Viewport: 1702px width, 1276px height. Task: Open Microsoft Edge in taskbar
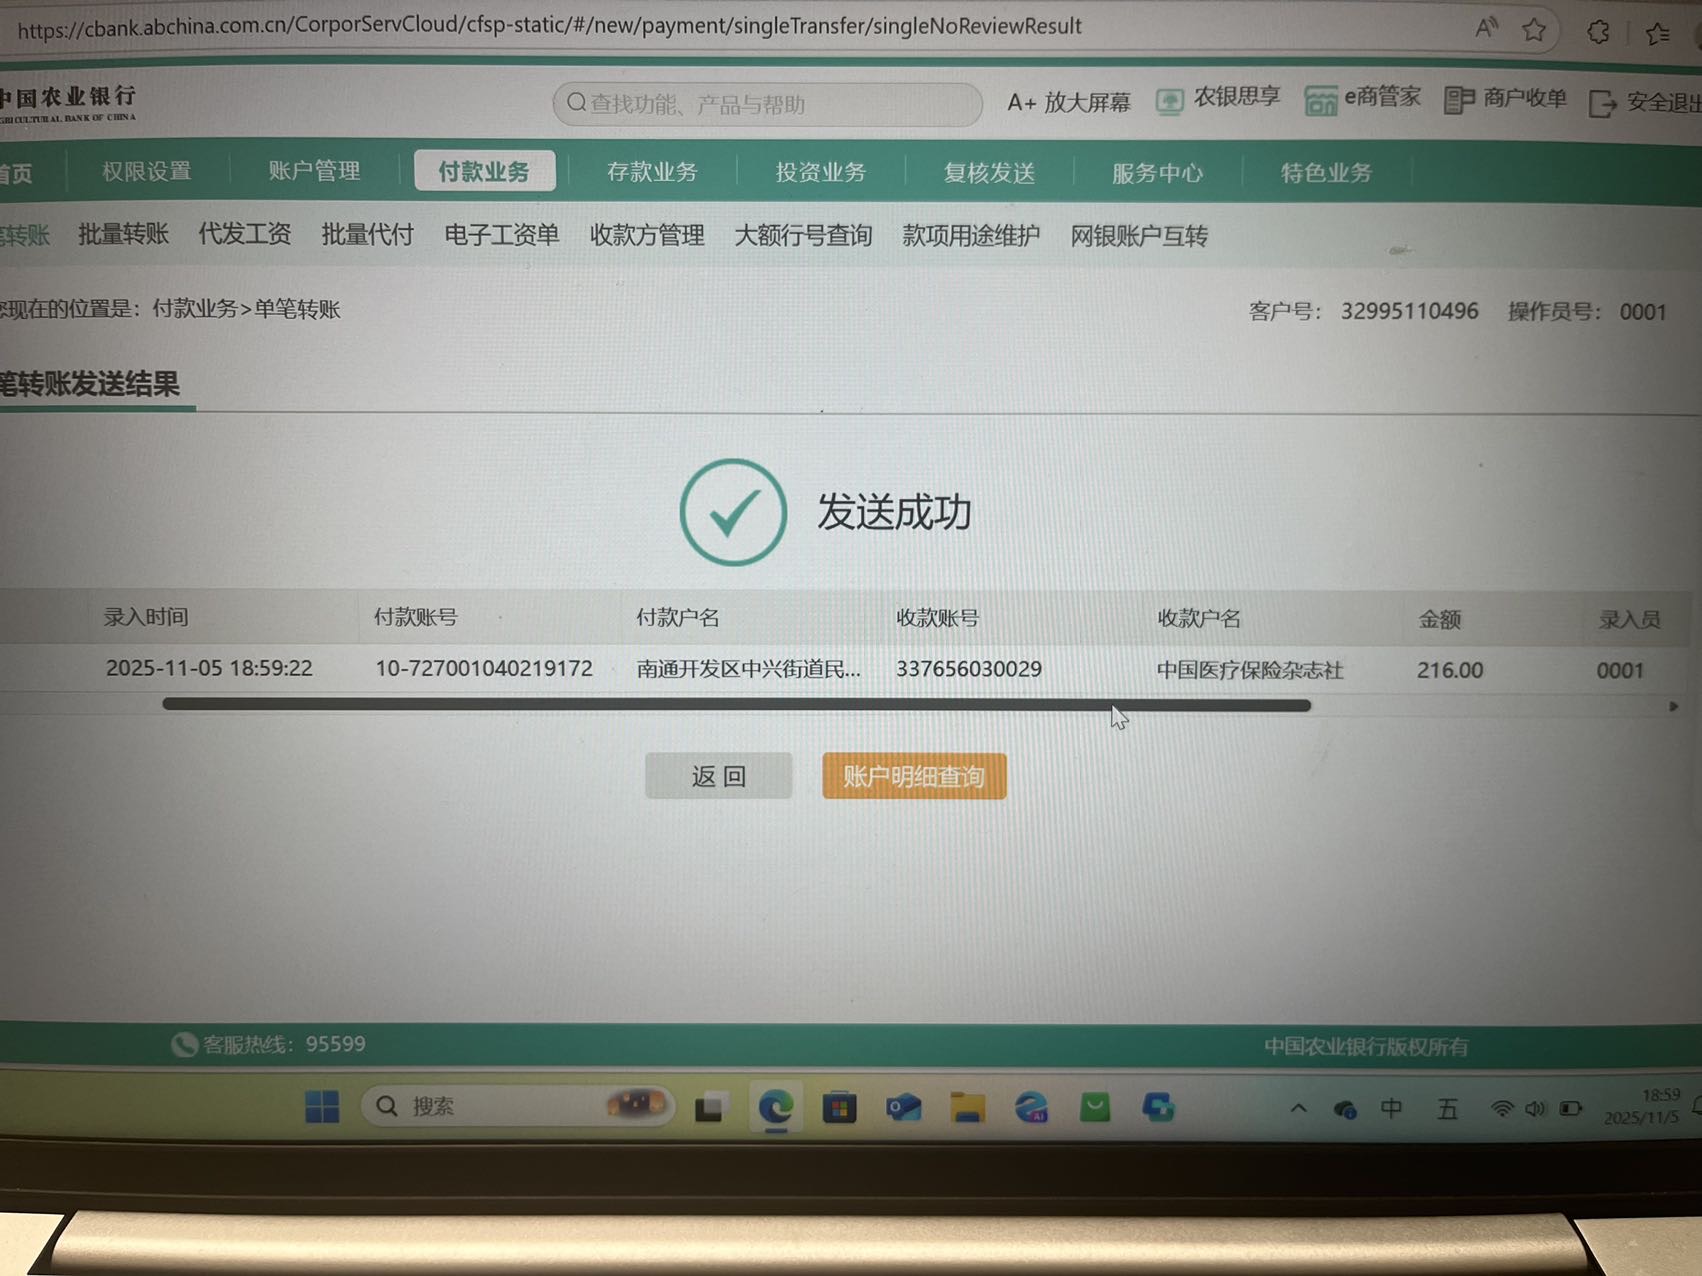775,1107
